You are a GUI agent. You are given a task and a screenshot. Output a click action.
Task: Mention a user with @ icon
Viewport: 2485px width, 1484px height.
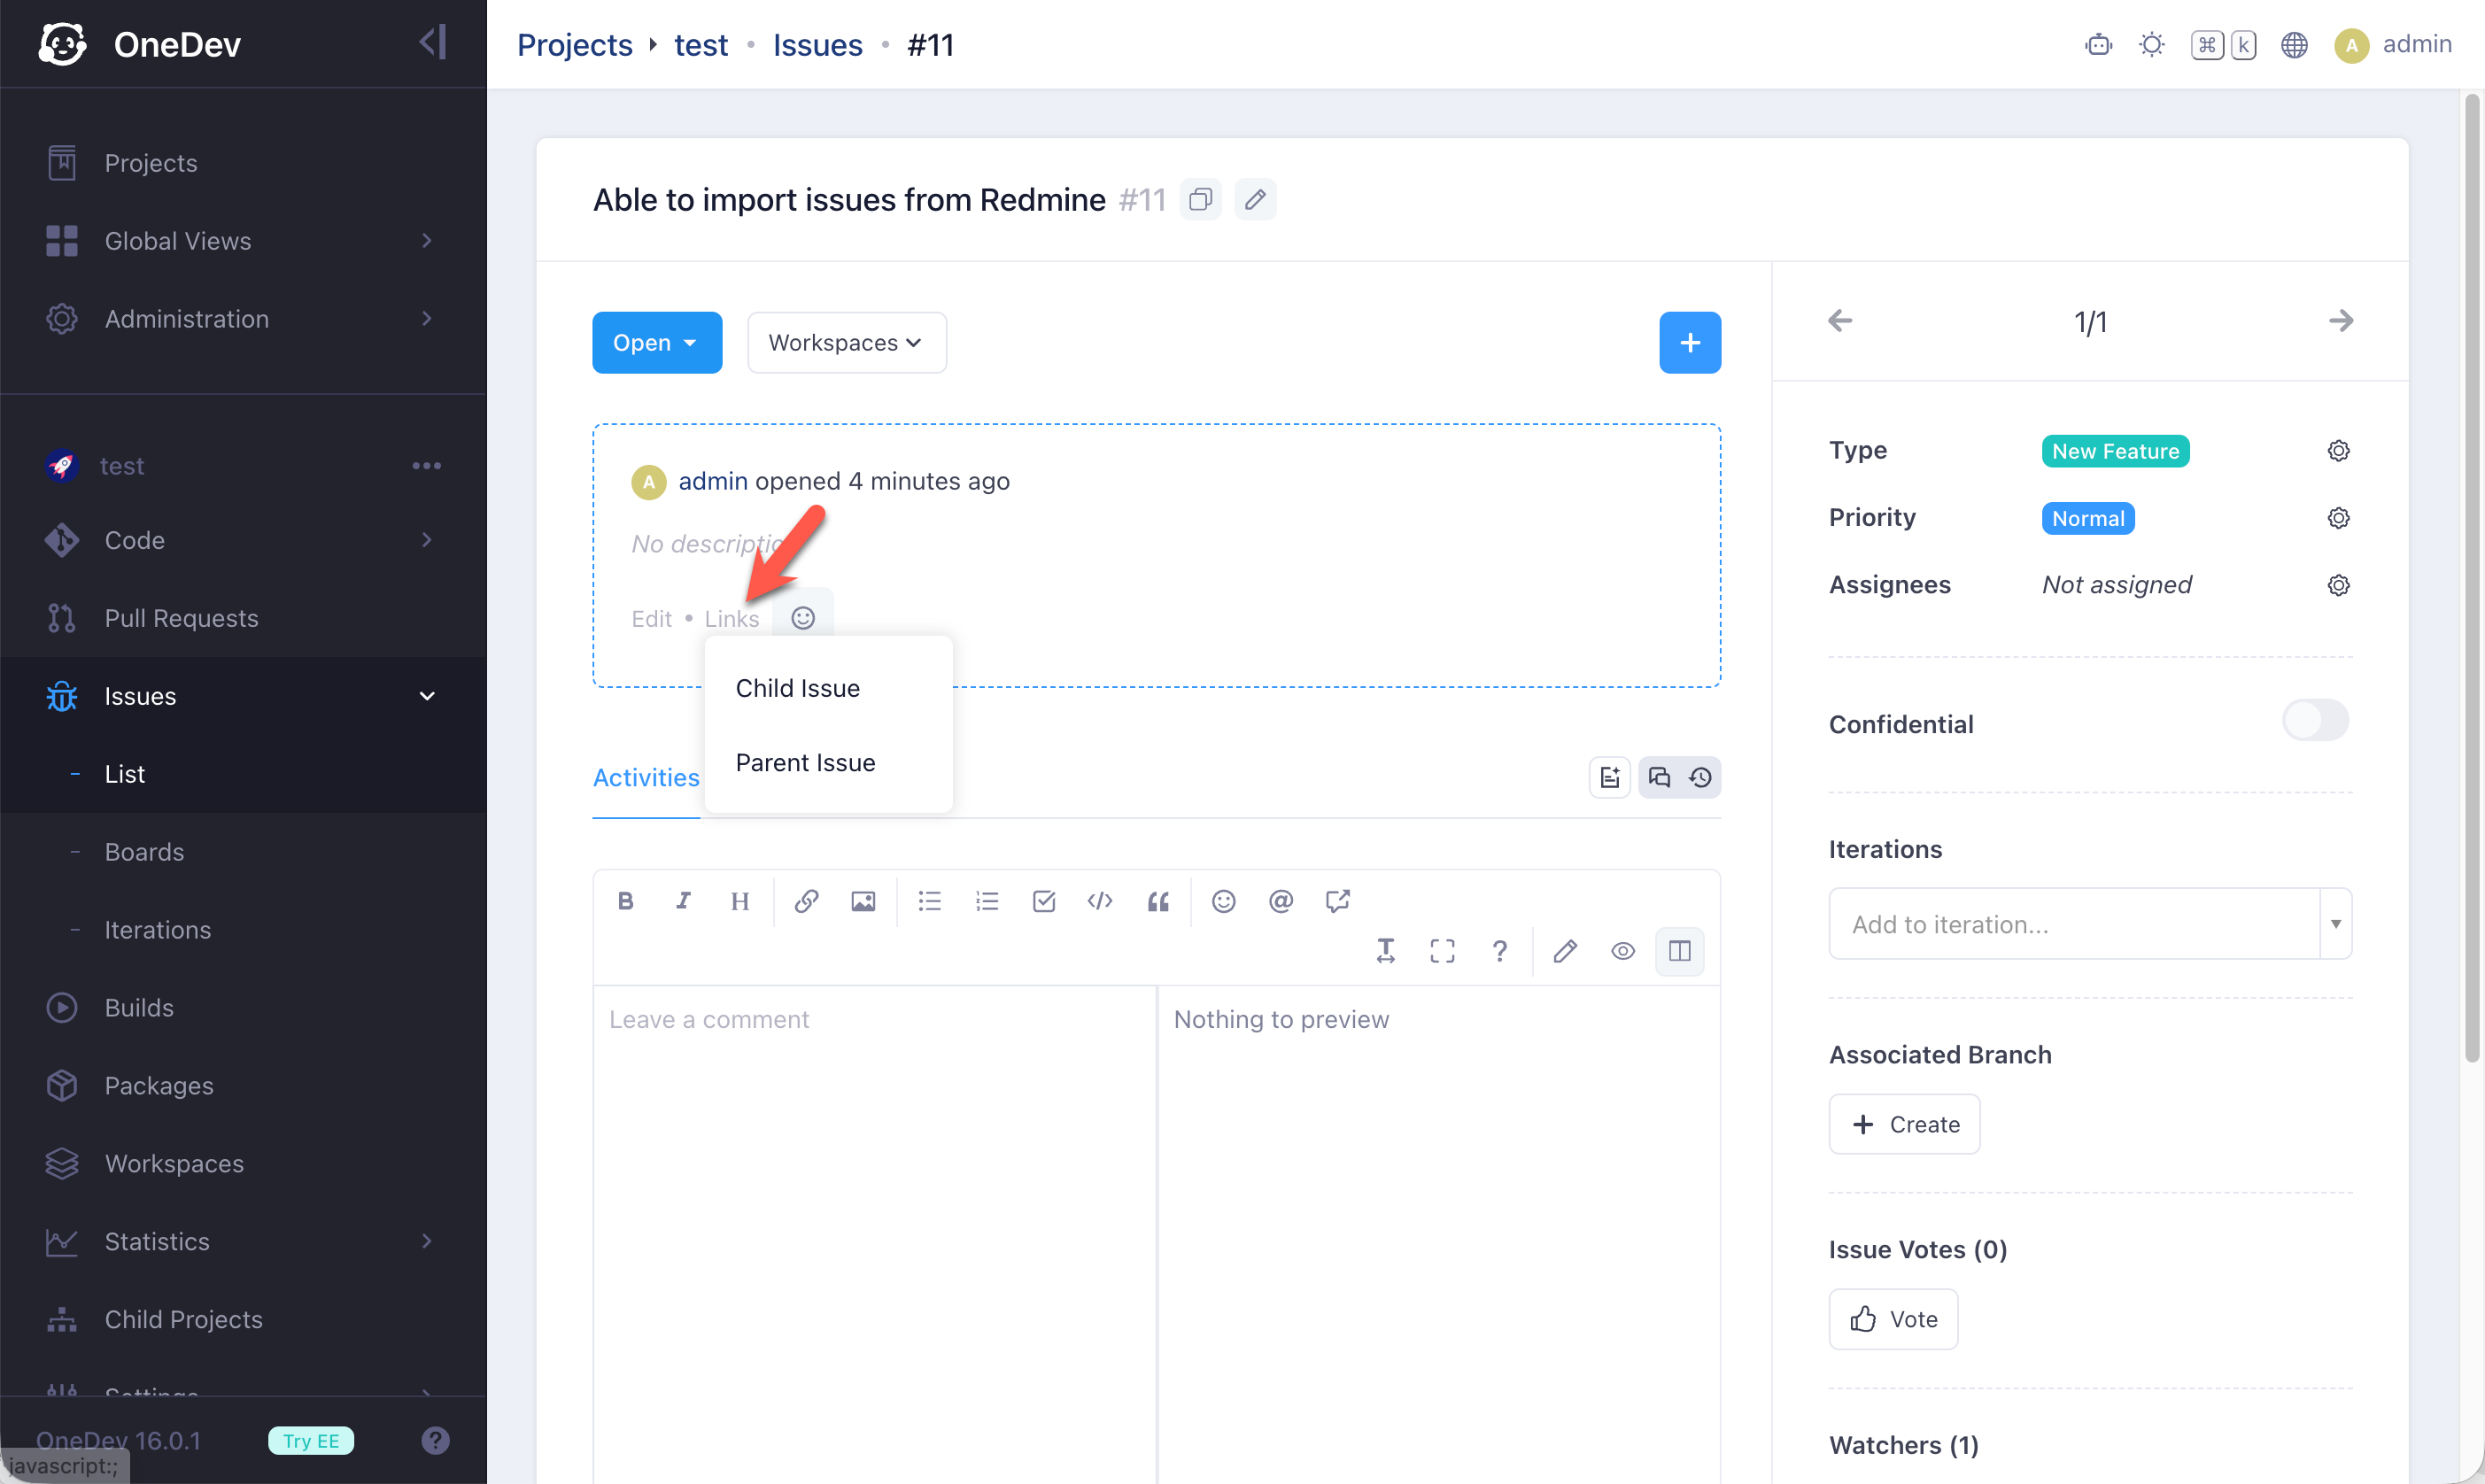click(1280, 901)
